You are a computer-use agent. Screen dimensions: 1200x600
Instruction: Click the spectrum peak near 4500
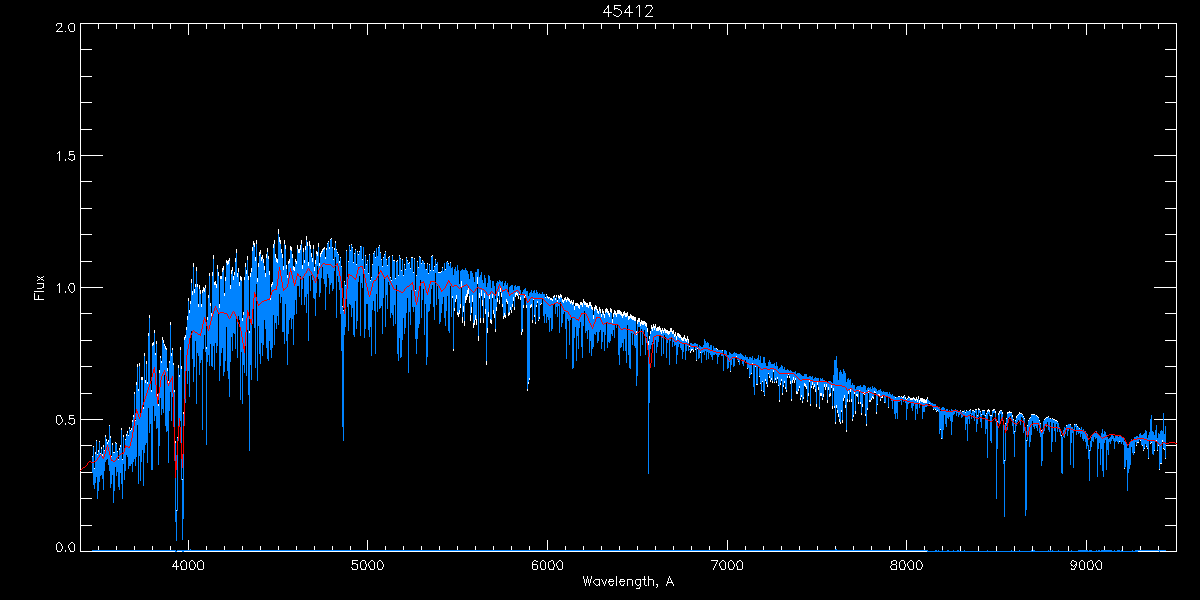[278, 235]
